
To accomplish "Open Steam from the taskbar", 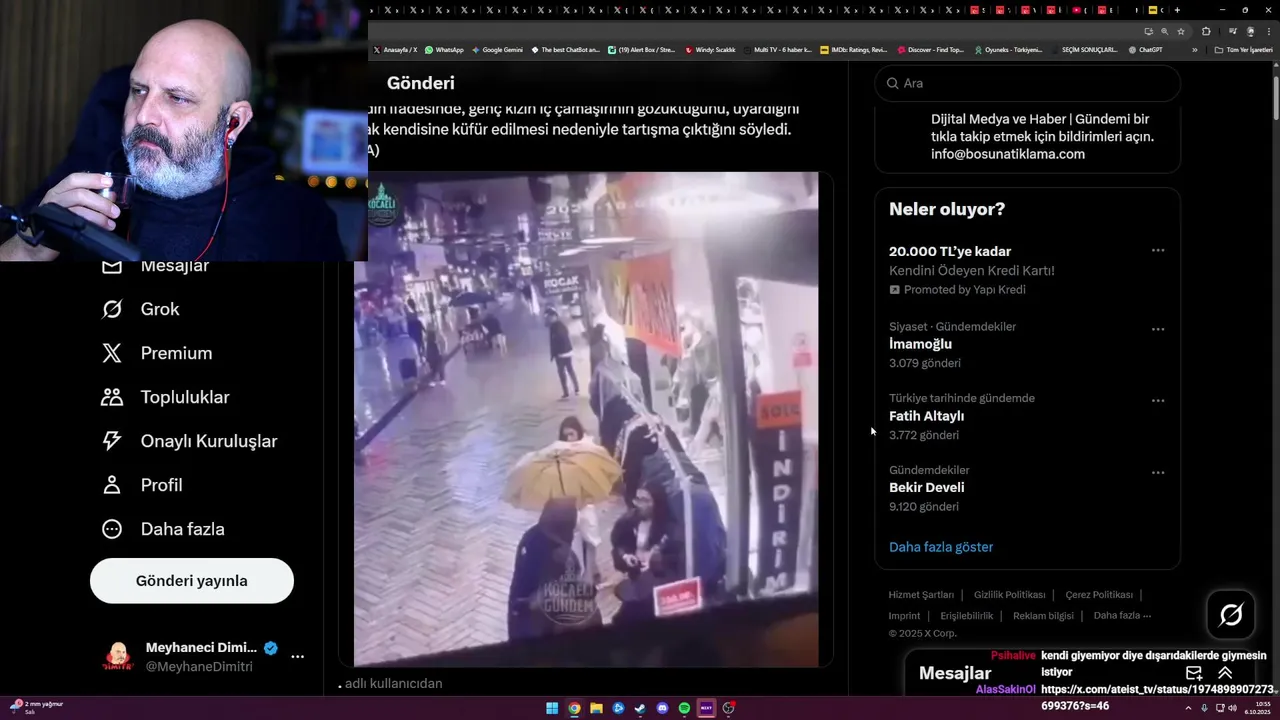I will [640, 708].
